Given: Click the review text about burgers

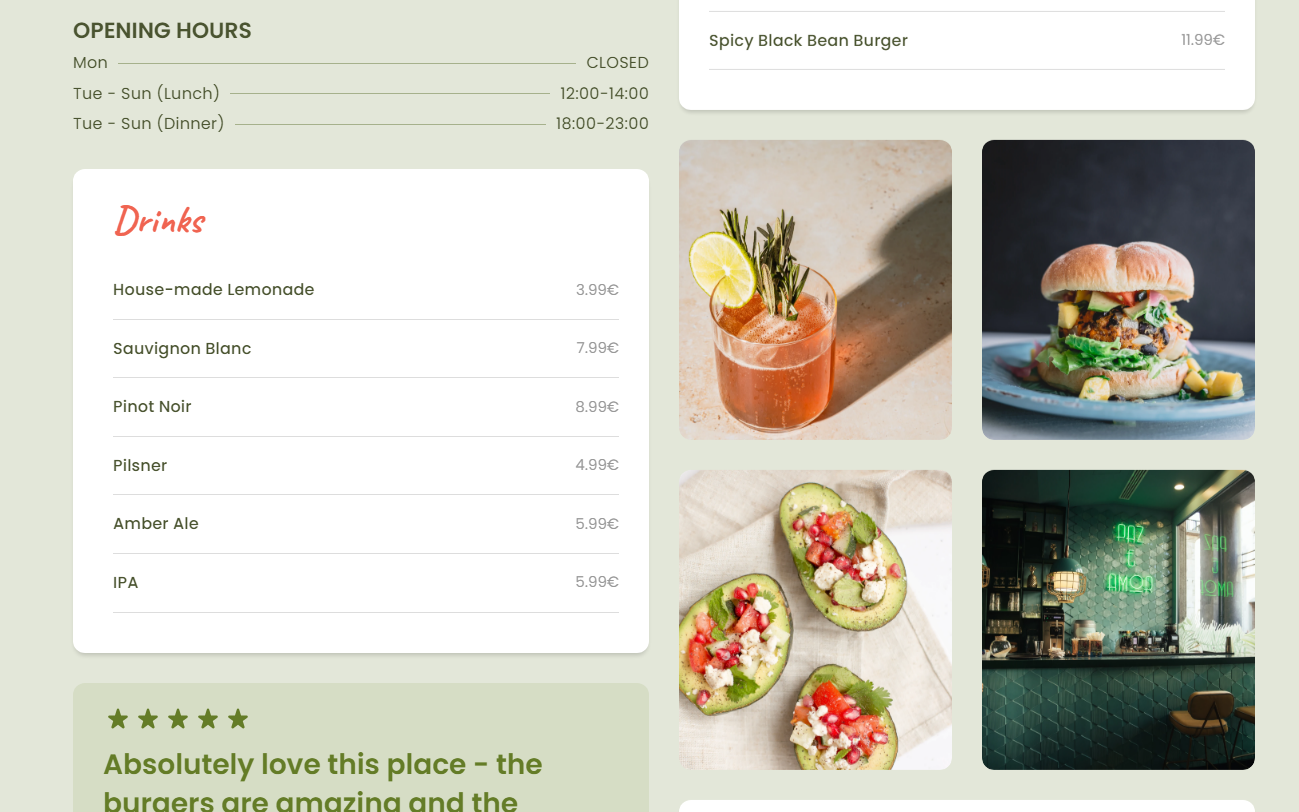Looking at the screenshot, I should [323, 781].
